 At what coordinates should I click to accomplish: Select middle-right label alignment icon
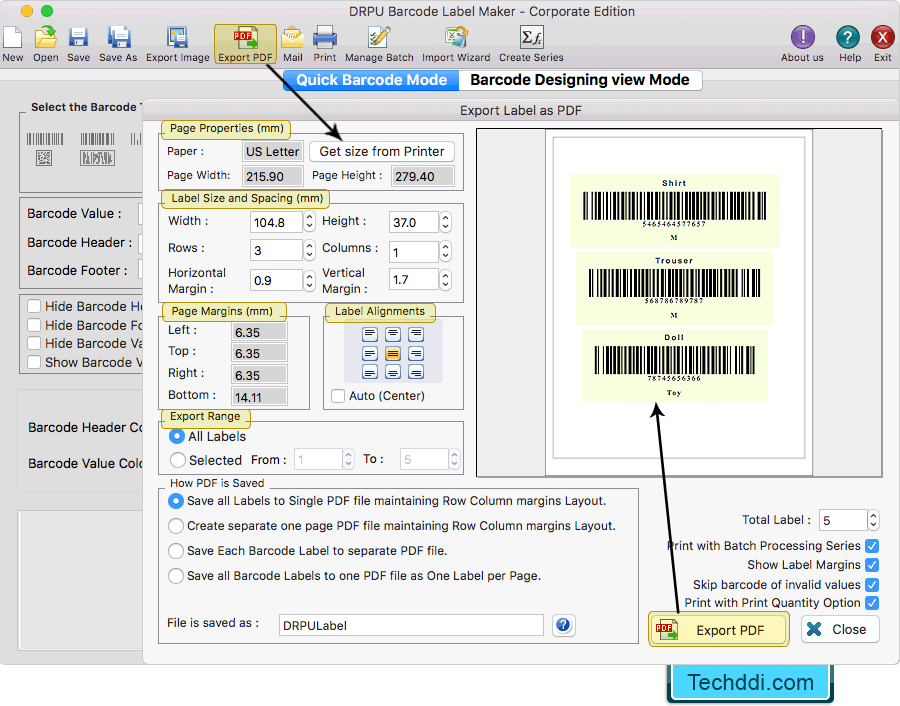(416, 353)
